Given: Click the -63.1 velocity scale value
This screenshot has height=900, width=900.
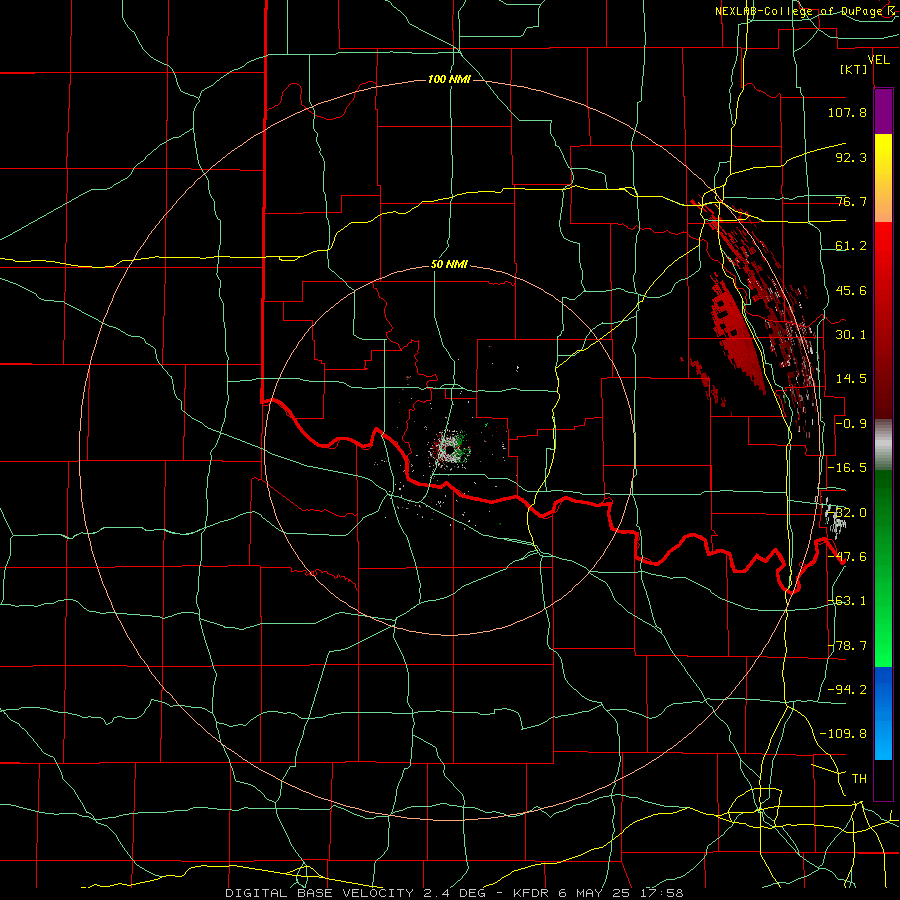Looking at the screenshot, I should click(x=847, y=601).
